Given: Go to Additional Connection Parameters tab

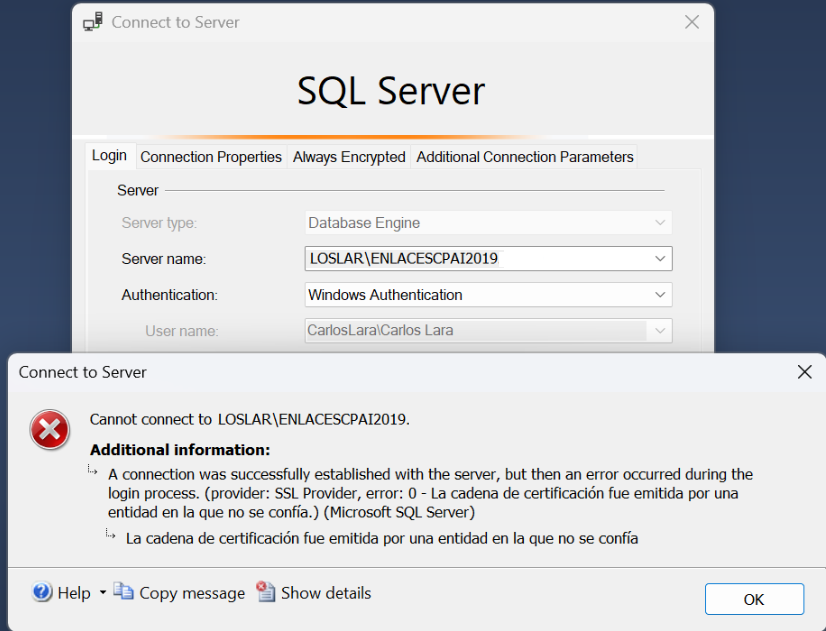Looking at the screenshot, I should click(x=525, y=157).
